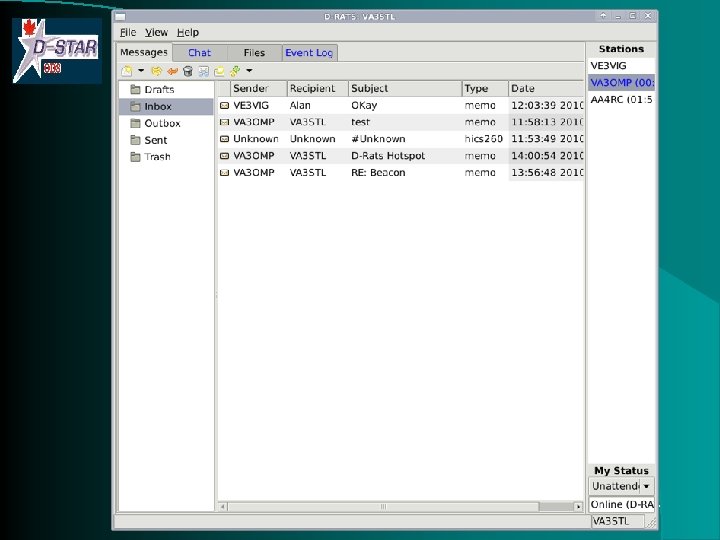Open the File menu

coord(128,32)
